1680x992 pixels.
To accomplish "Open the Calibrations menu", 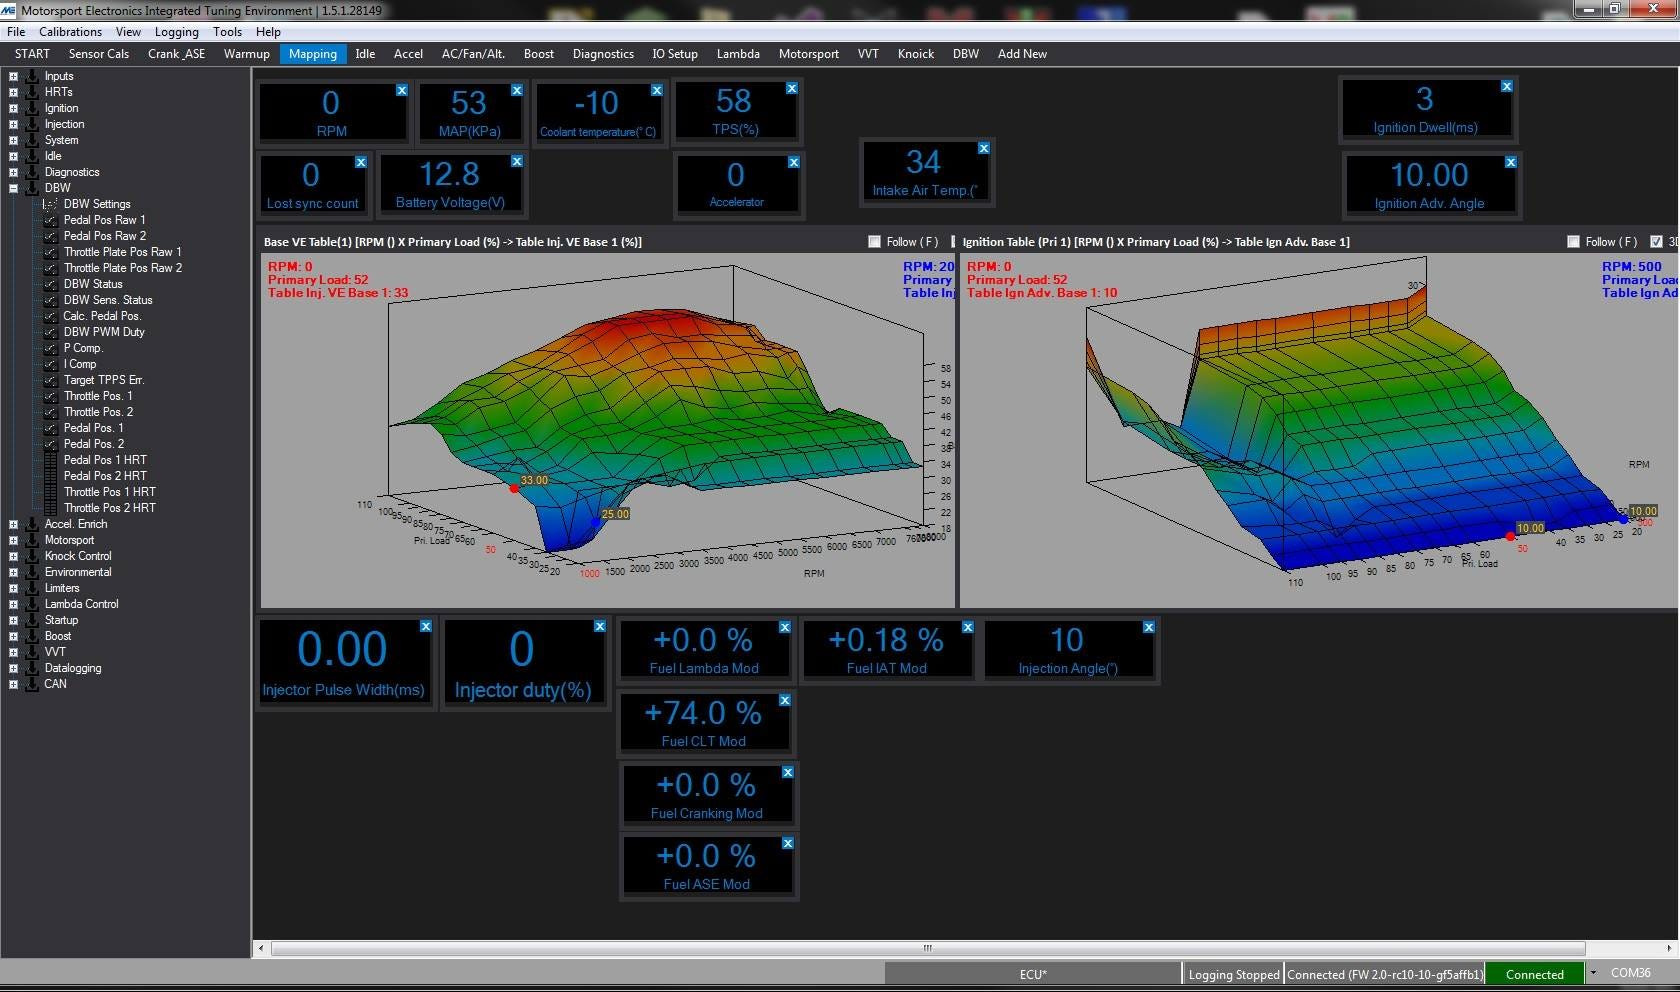I will tap(70, 32).
